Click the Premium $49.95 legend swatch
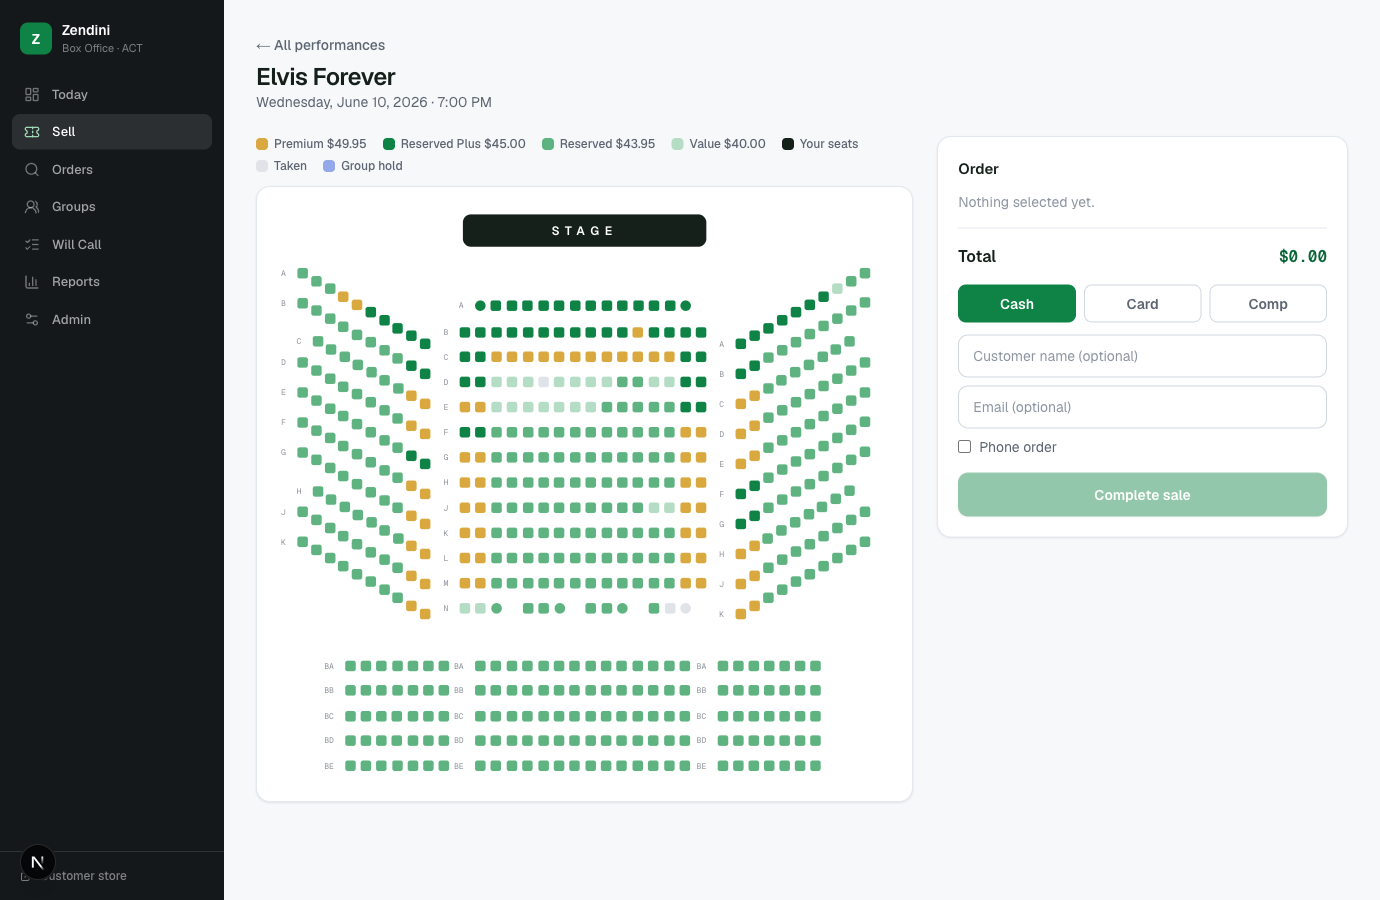1380x900 pixels. point(262,144)
